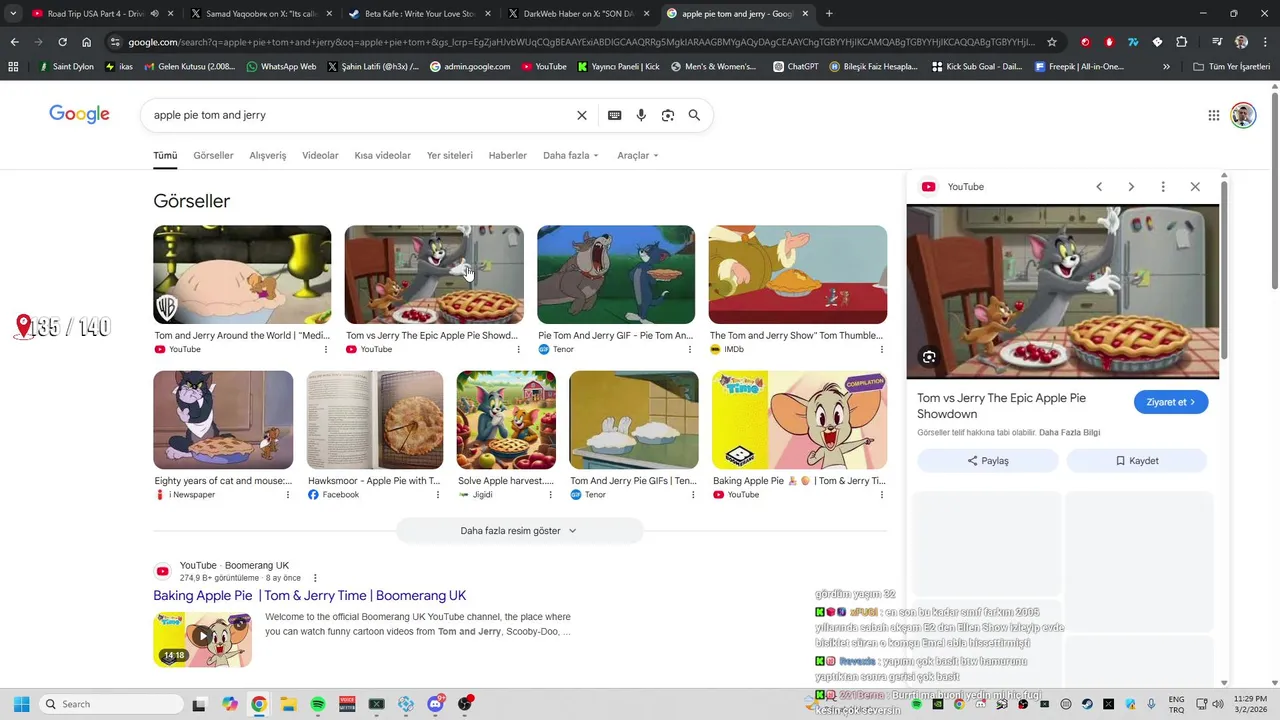Expand the Araçlar tools dropdown
Screen dimensions: 1280x720
[x=638, y=155]
